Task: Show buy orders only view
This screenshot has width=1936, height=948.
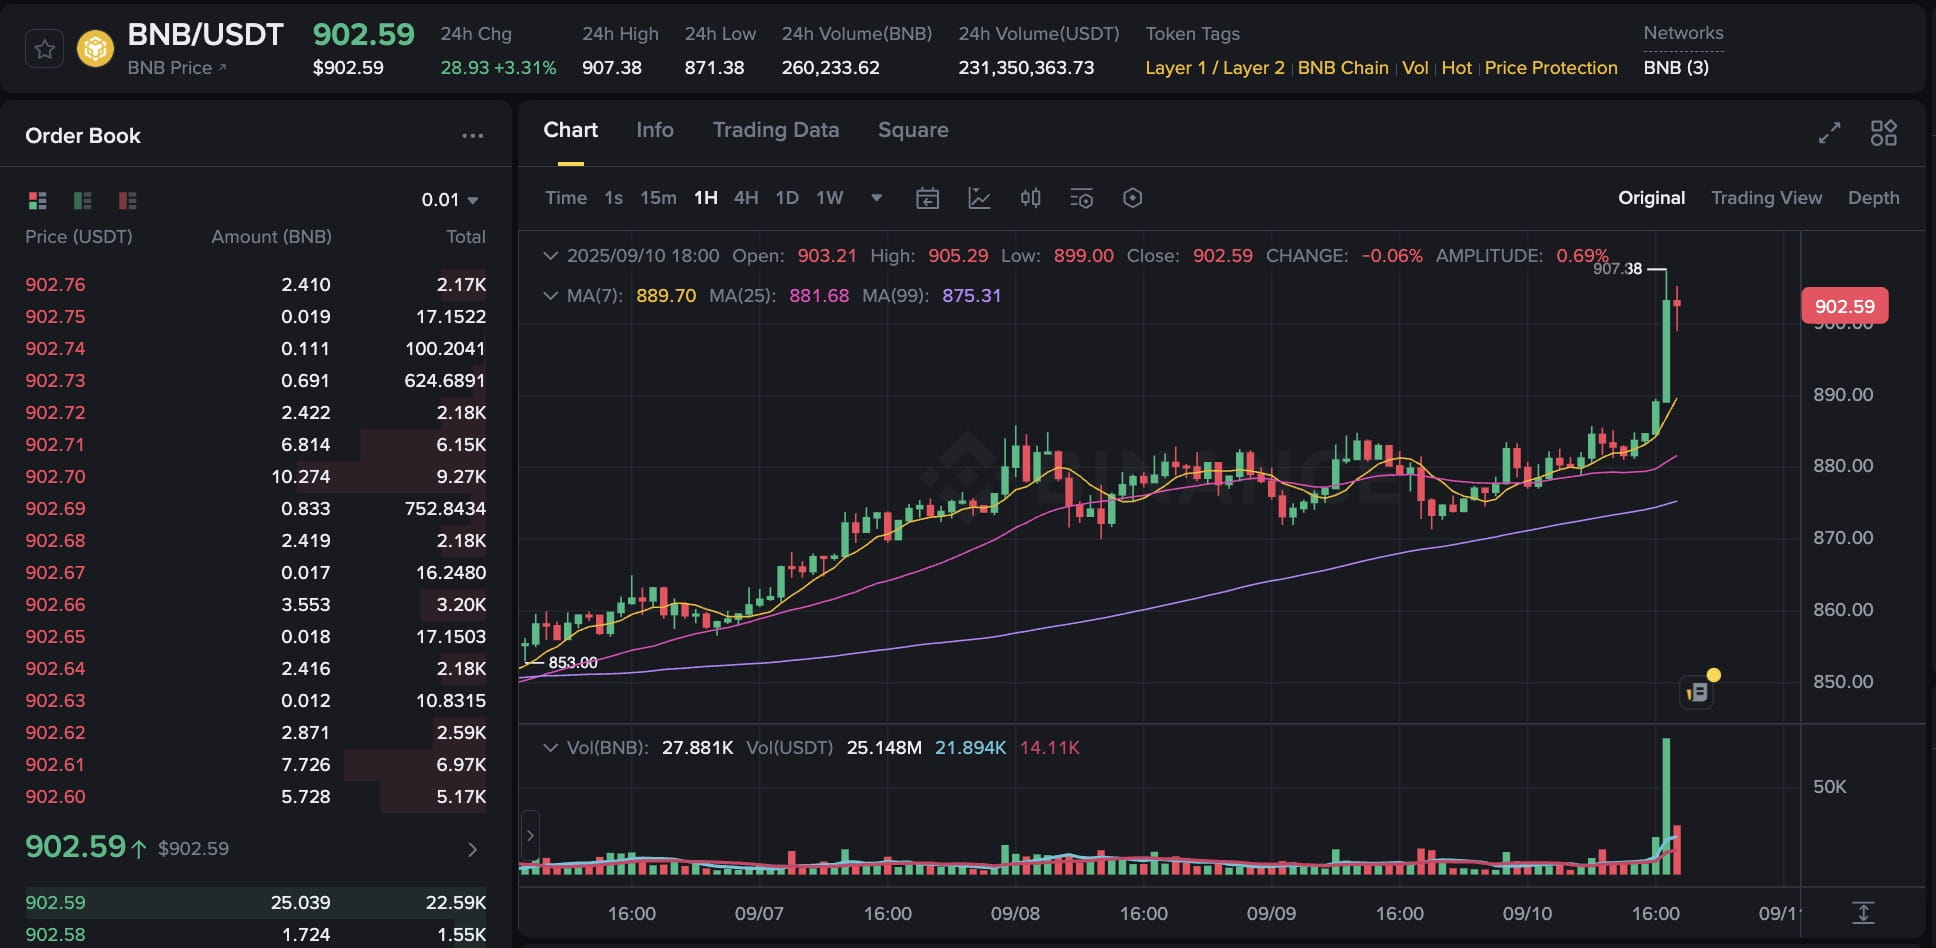Action: click(x=83, y=200)
